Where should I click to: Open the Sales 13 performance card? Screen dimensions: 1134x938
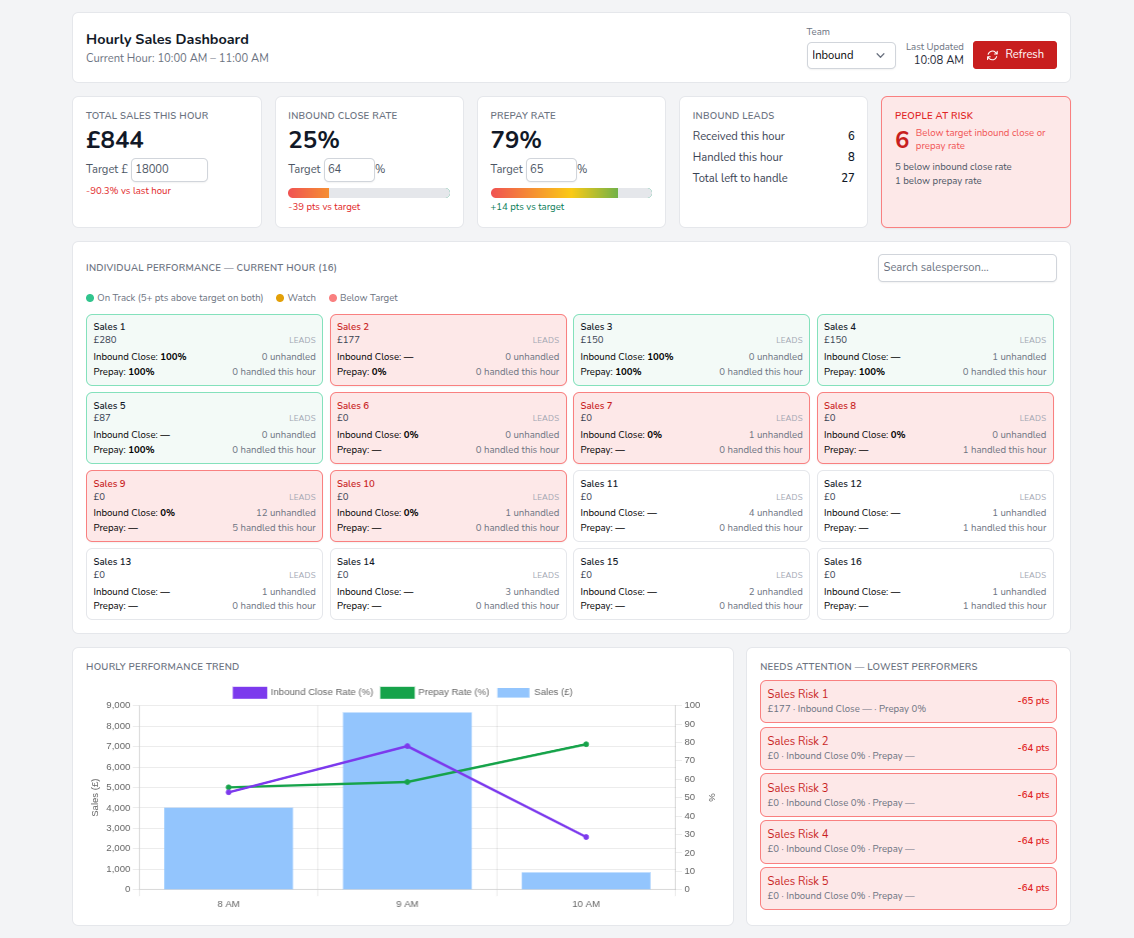pos(205,584)
